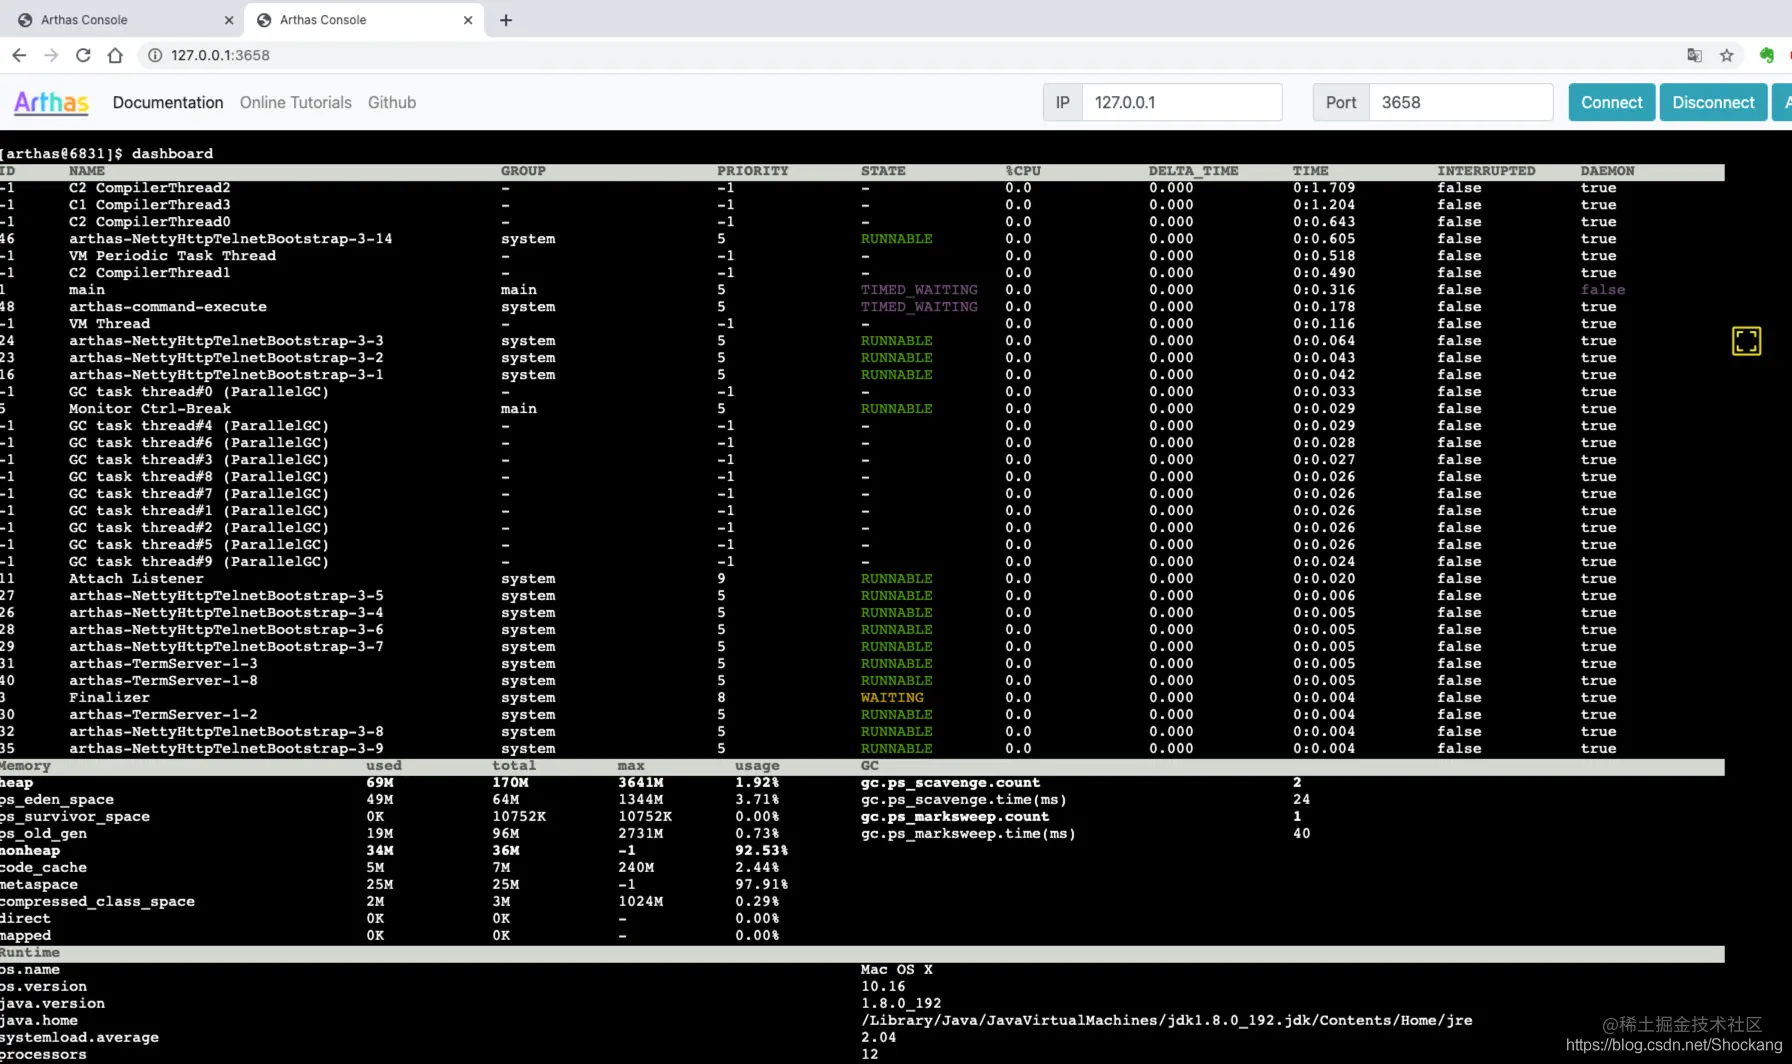This screenshot has height=1064, width=1792.
Task: Visit the Github link in navbar
Action: click(x=392, y=102)
